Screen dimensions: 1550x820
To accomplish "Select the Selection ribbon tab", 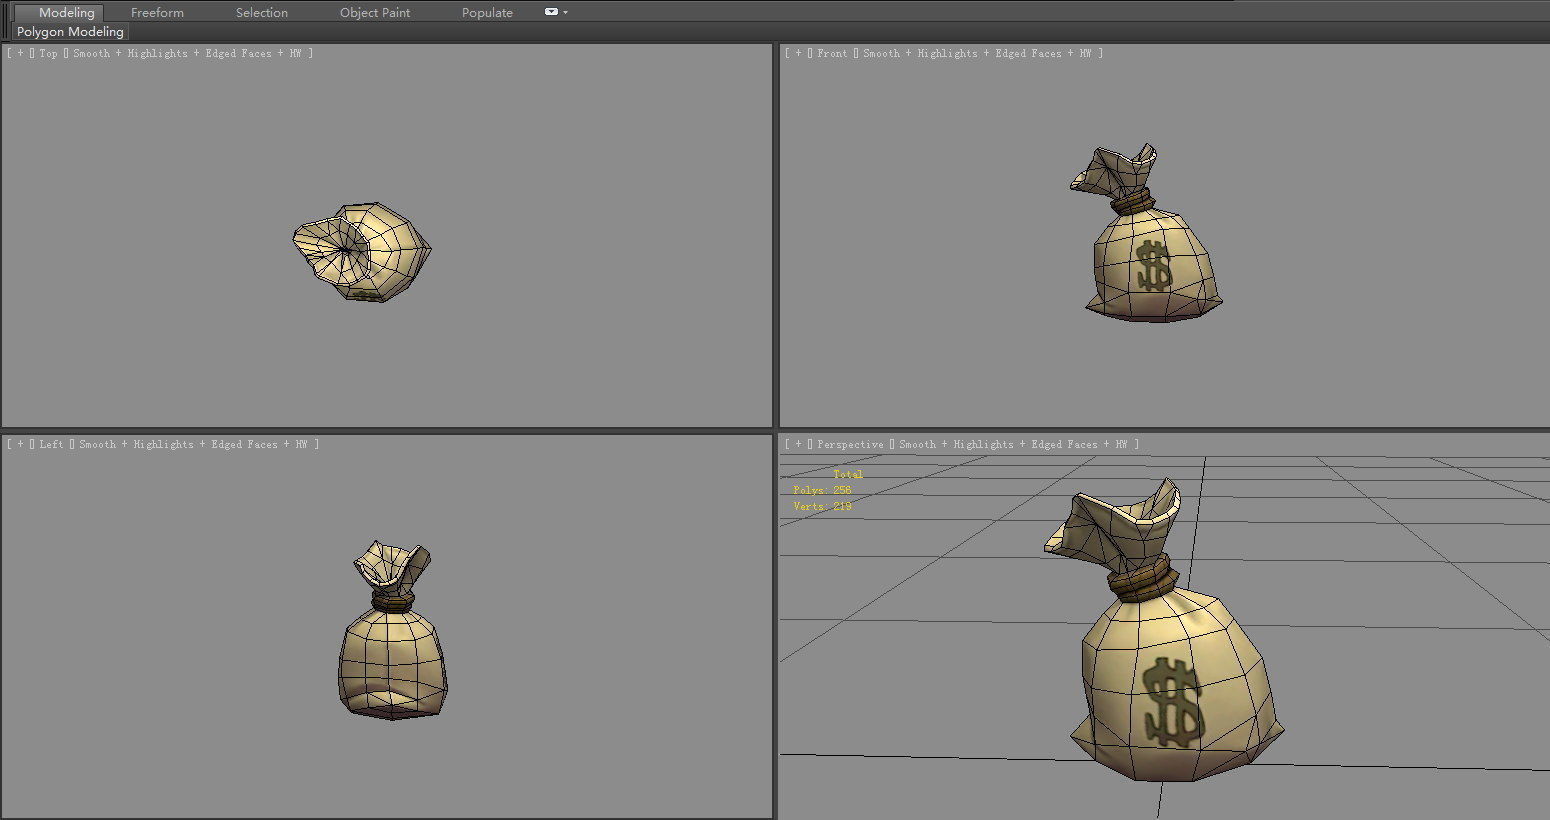I will click(x=262, y=12).
